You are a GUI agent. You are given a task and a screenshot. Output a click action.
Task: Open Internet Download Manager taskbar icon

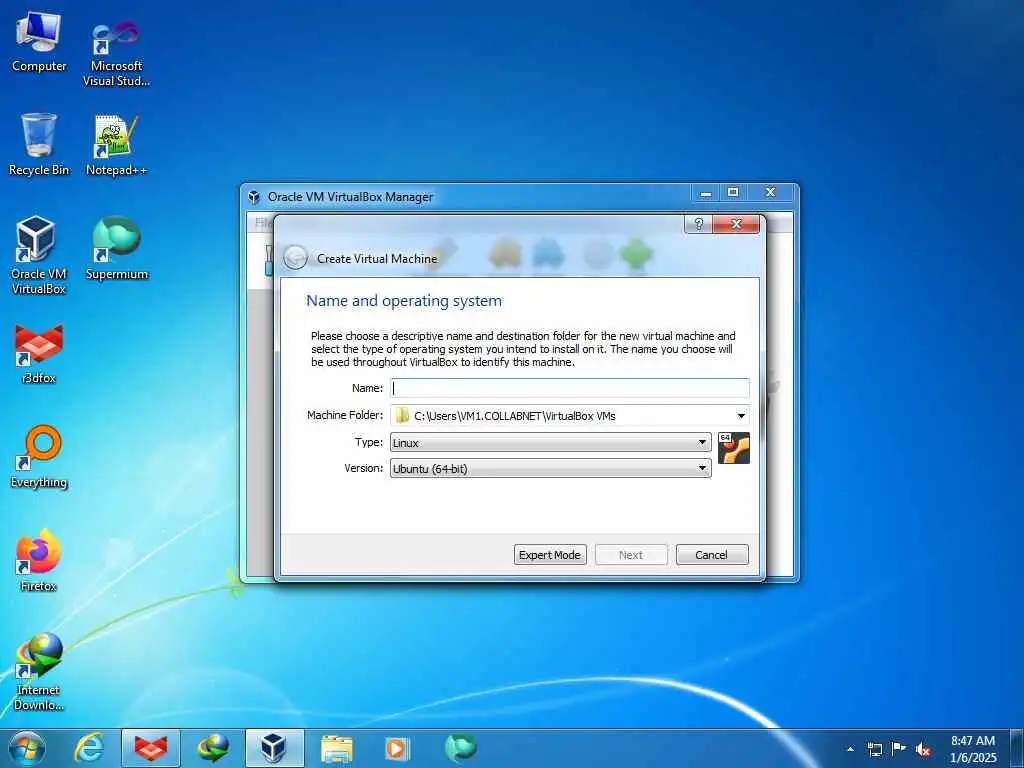[213, 748]
